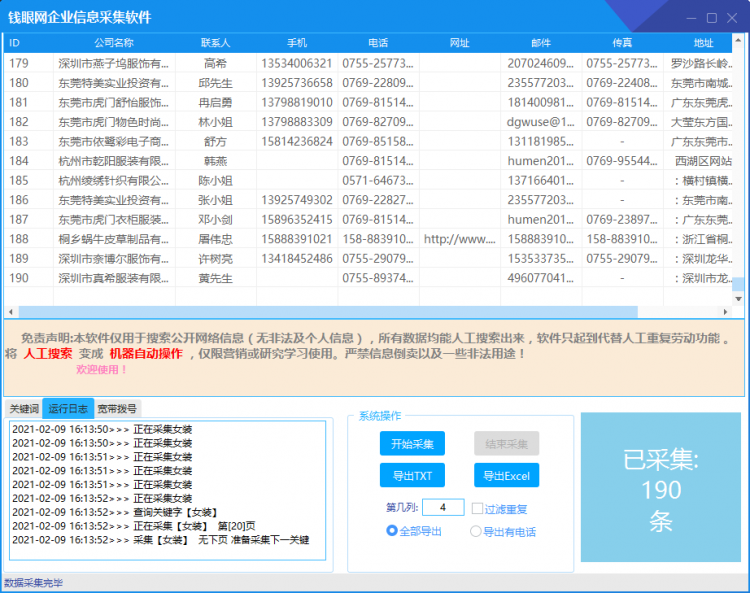The height and width of the screenshot is (593, 750).
Task: Click the 第几列 number input field
Action: pos(442,507)
